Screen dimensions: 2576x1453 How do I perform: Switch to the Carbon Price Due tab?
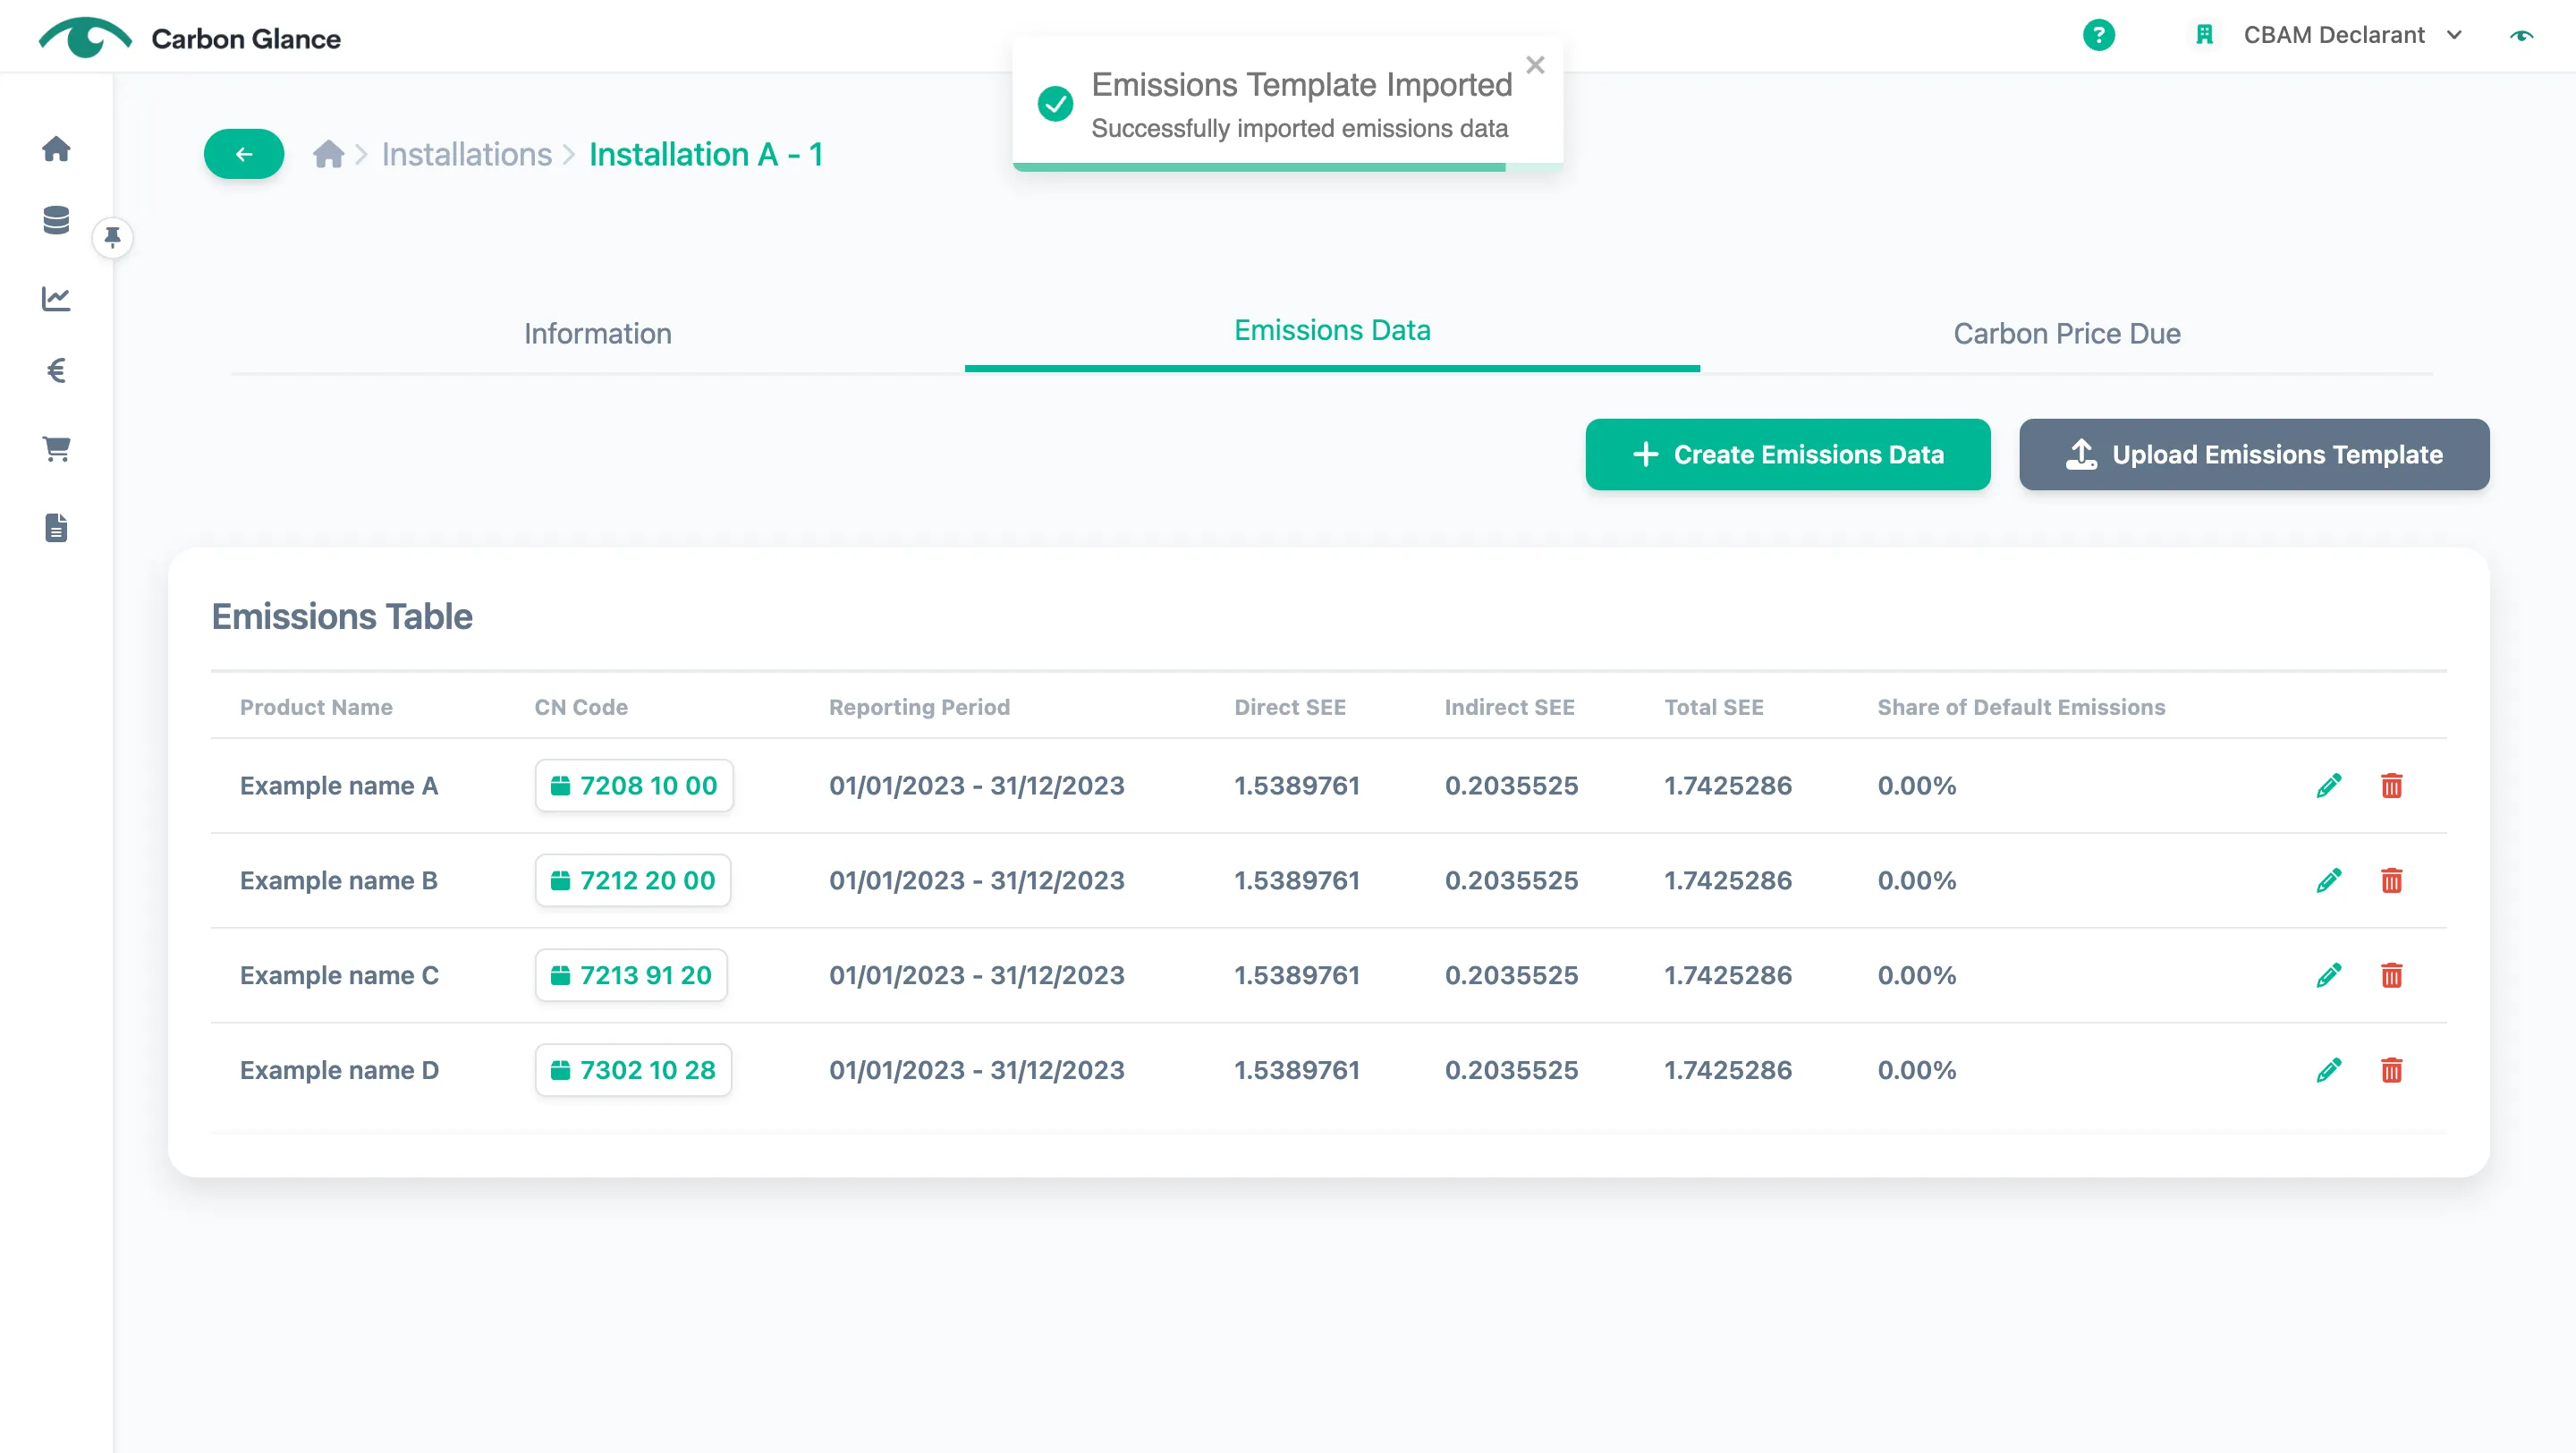(x=2067, y=334)
